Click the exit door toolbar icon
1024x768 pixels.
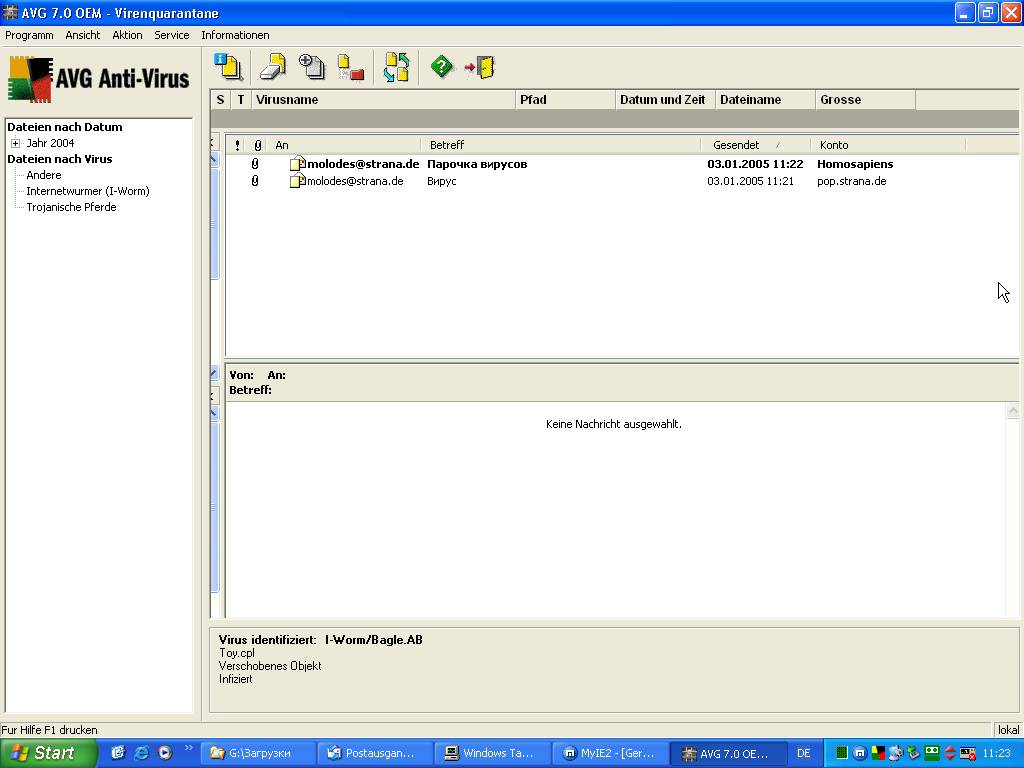coord(480,67)
